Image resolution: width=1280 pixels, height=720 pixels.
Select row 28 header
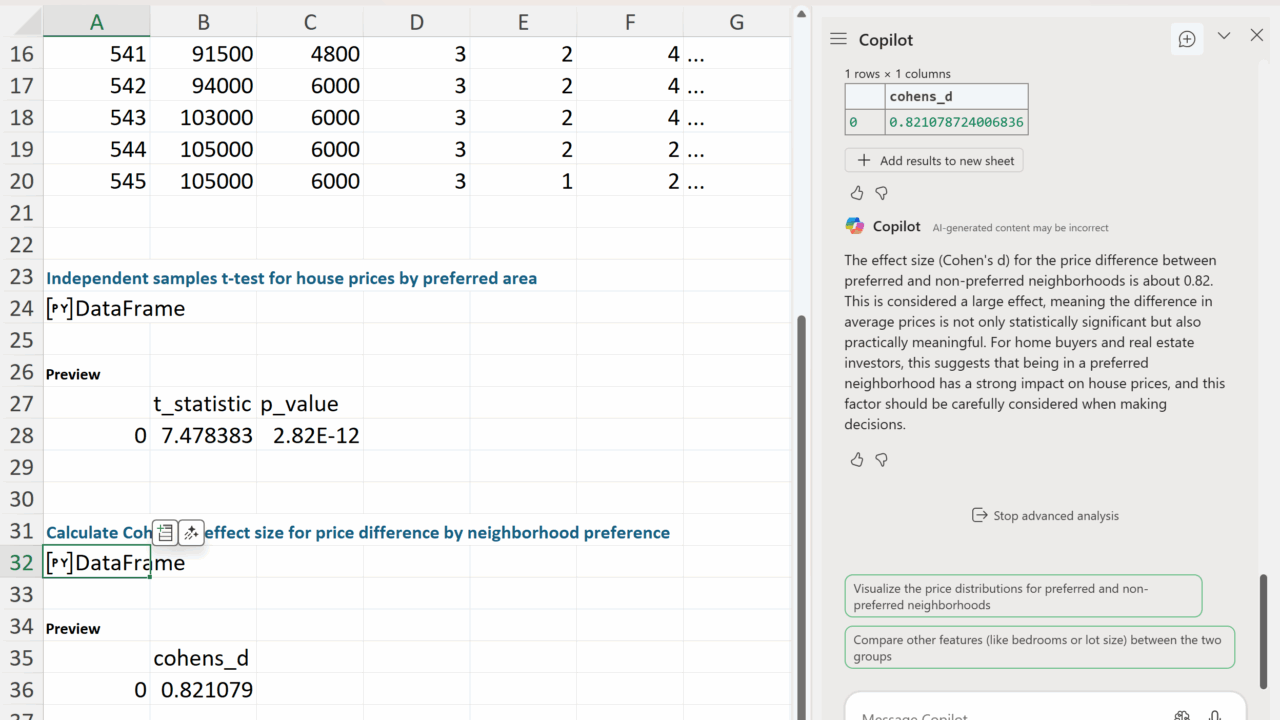pyautogui.click(x=21, y=436)
